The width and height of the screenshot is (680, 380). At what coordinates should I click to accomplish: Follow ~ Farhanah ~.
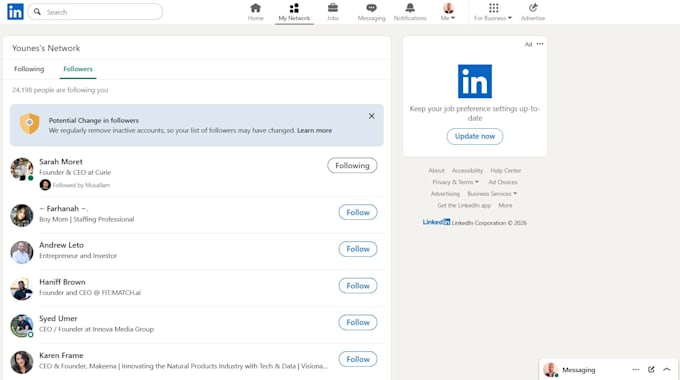358,212
